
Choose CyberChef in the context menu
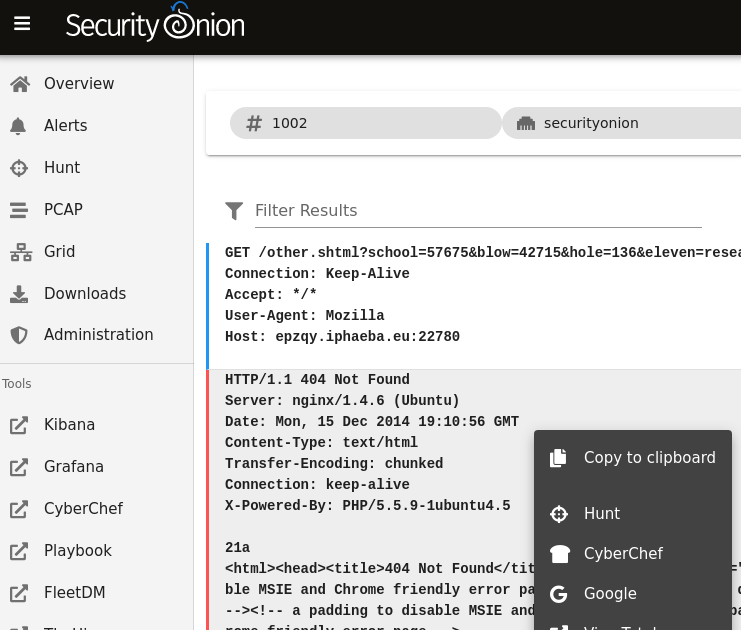[633, 554]
